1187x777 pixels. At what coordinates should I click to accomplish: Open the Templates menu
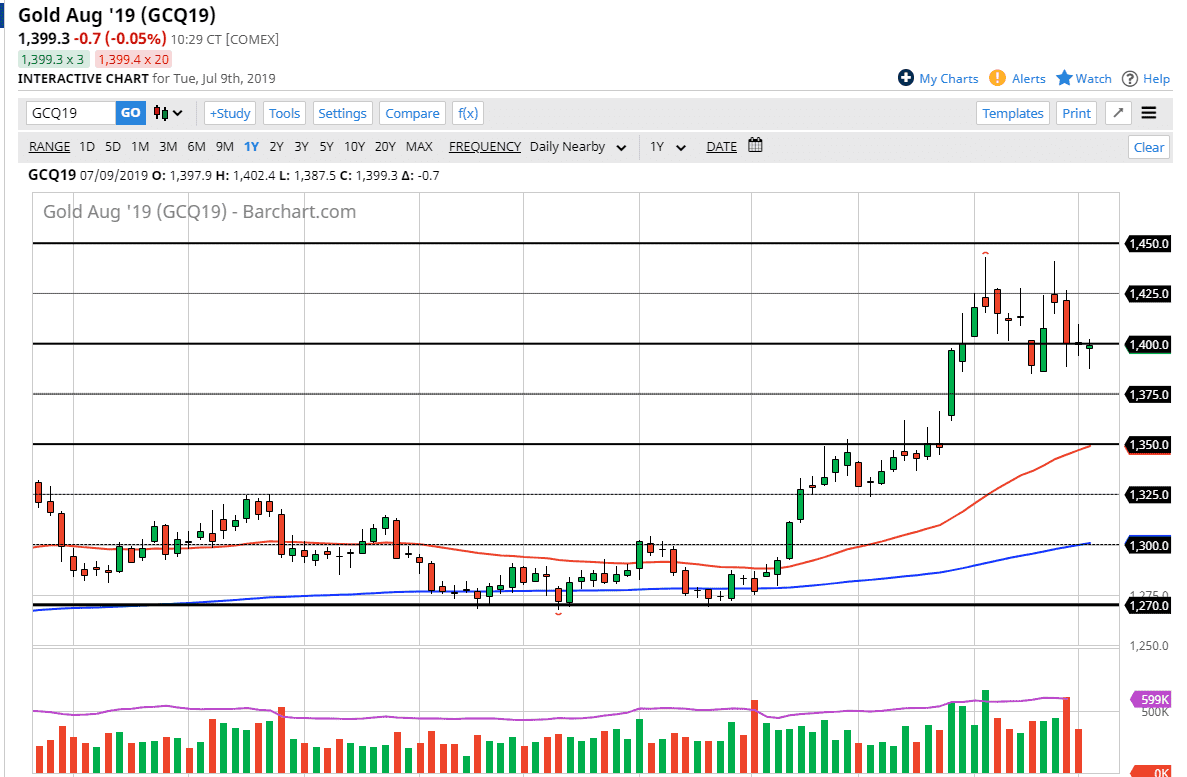tap(1012, 113)
